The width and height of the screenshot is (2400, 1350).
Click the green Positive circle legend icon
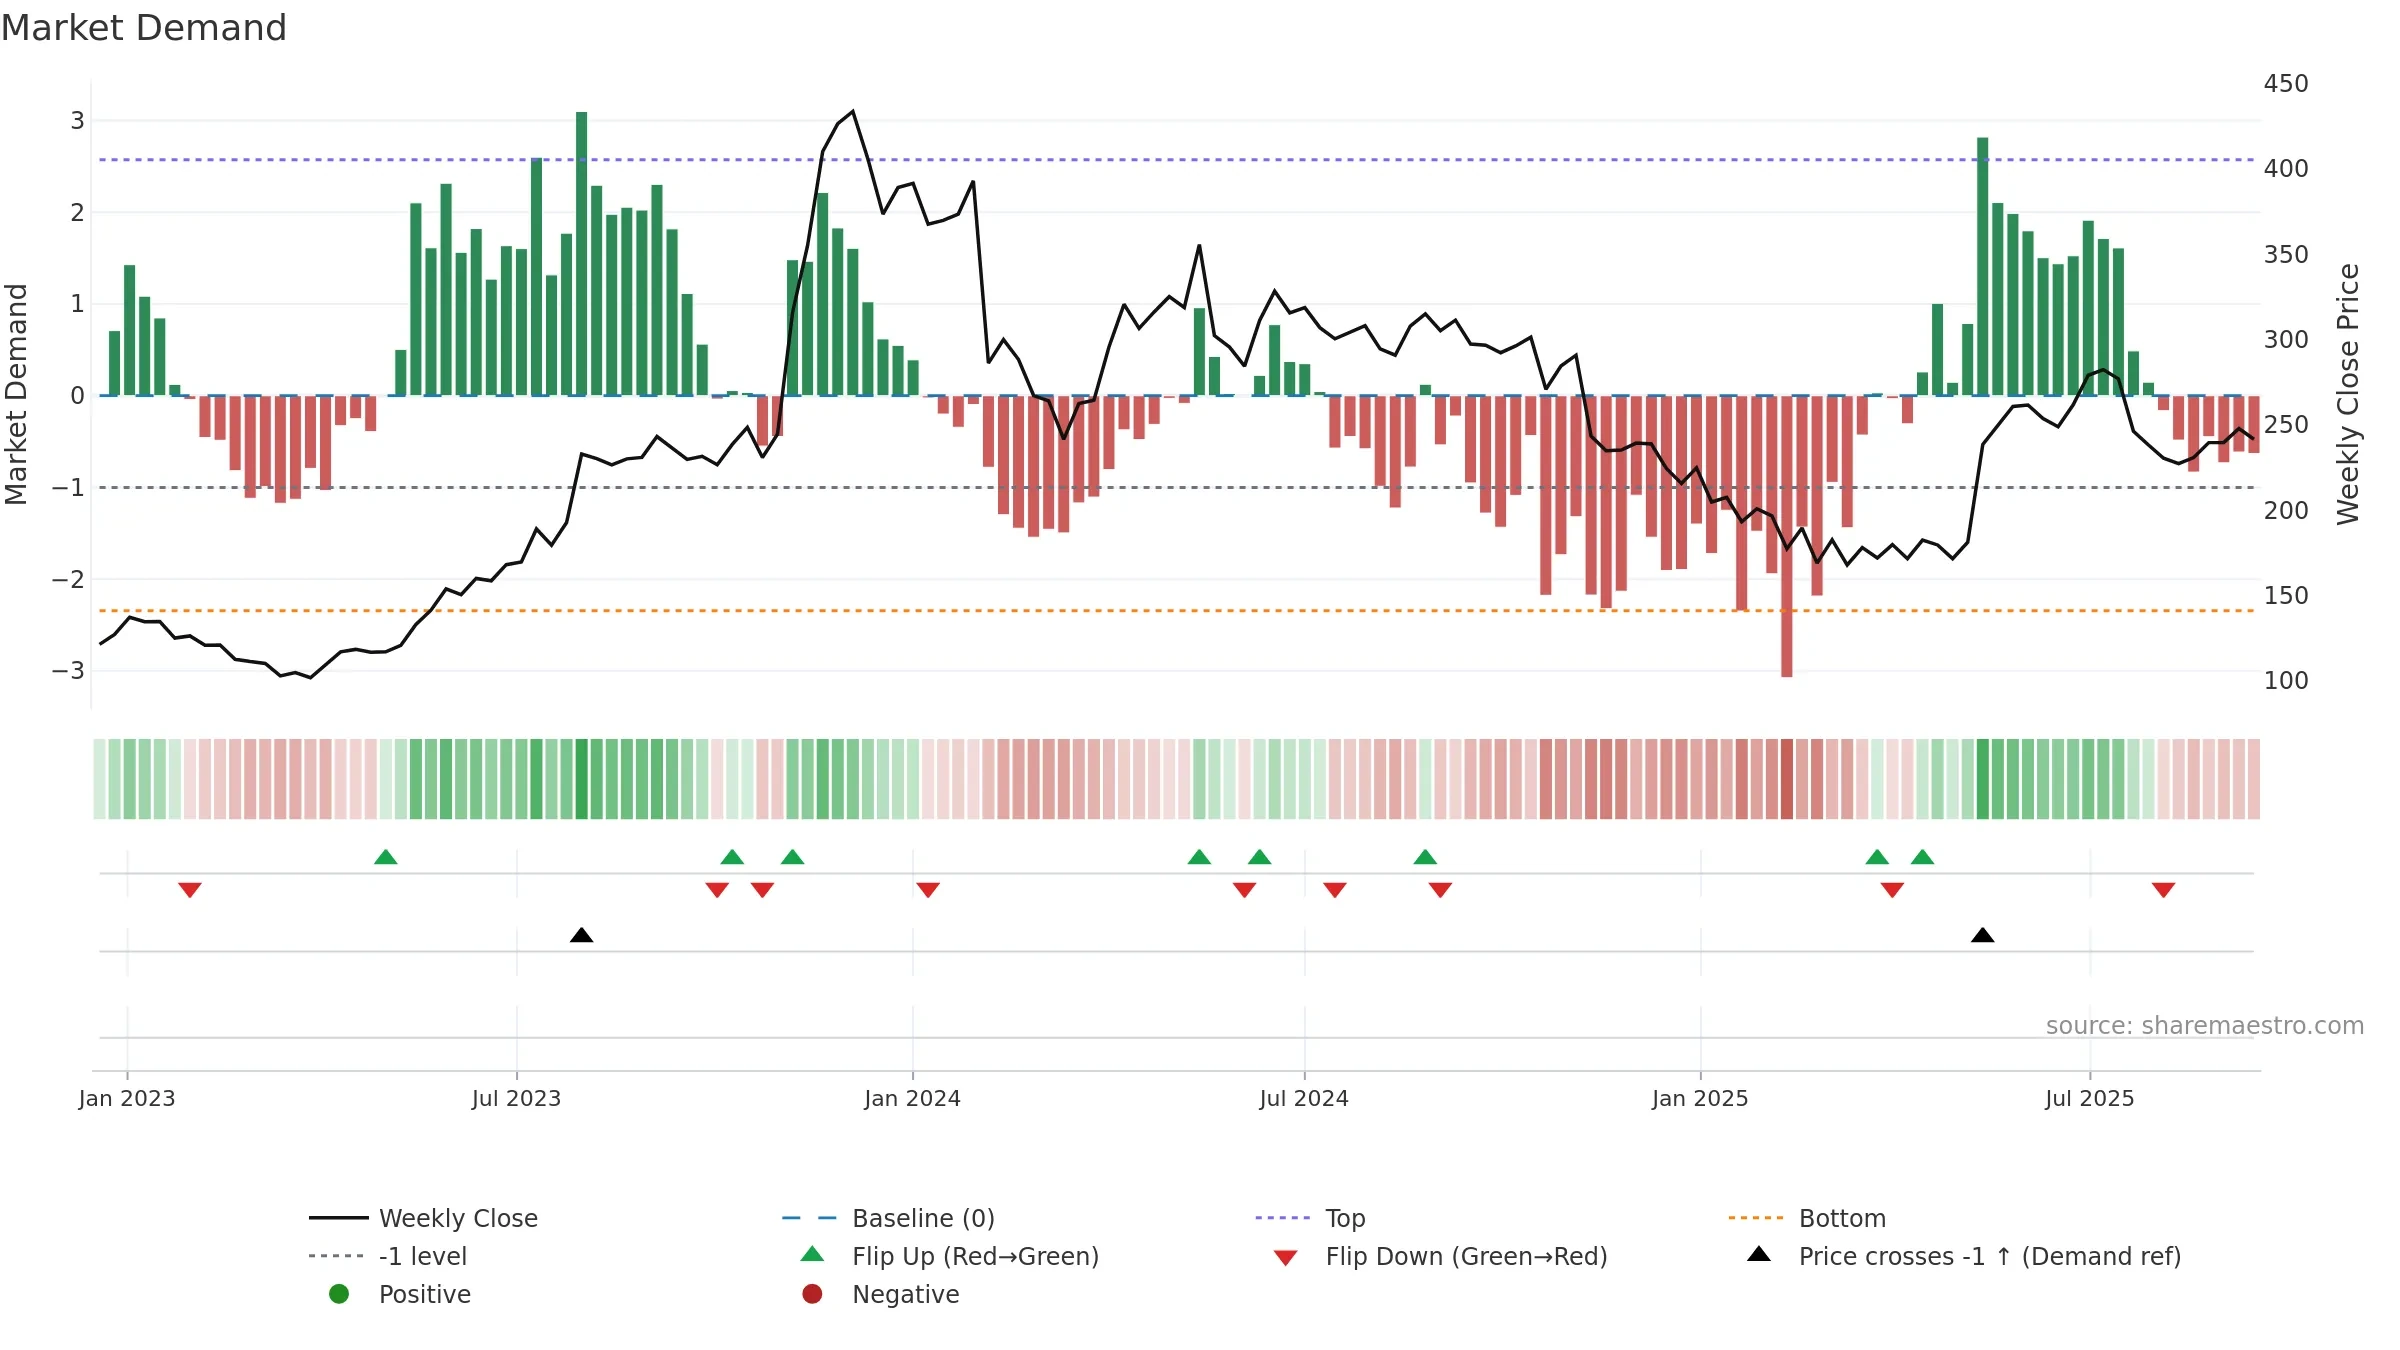339,1294
